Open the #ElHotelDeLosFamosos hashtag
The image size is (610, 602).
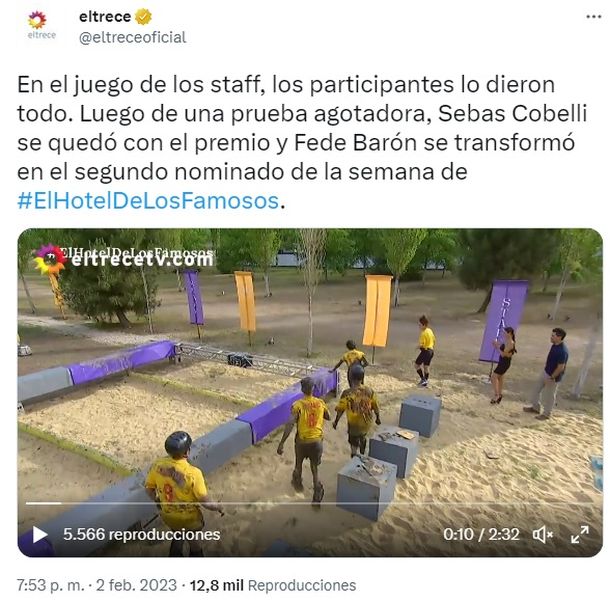148,201
